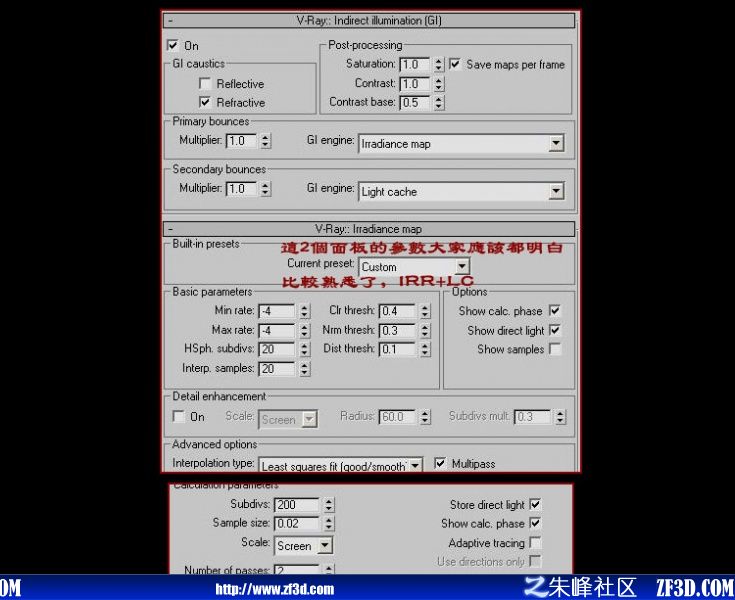Click Min rate value field
Image resolution: width=735 pixels, height=600 pixels.
[x=277, y=311]
